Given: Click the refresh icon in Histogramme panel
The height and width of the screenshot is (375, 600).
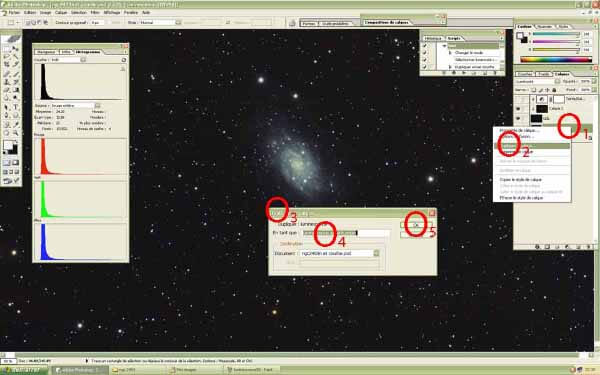Looking at the screenshot, I should pos(124,60).
